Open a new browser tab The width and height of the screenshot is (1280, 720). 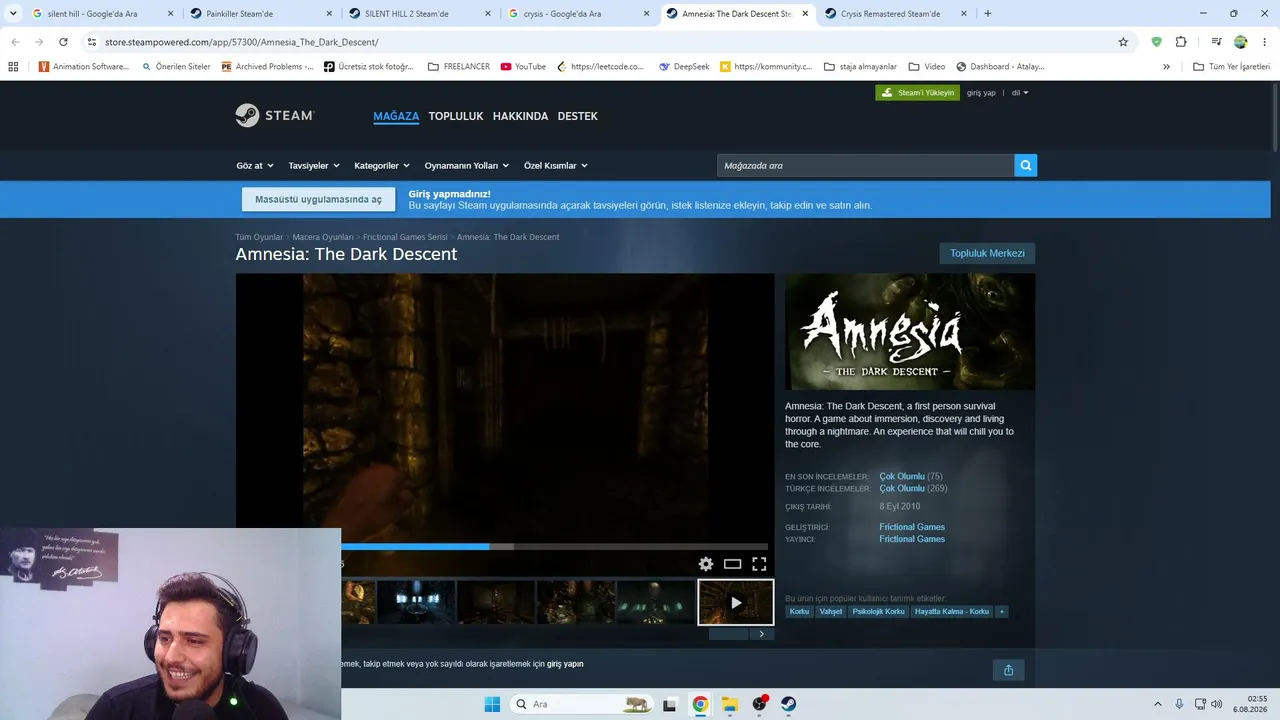pos(988,14)
